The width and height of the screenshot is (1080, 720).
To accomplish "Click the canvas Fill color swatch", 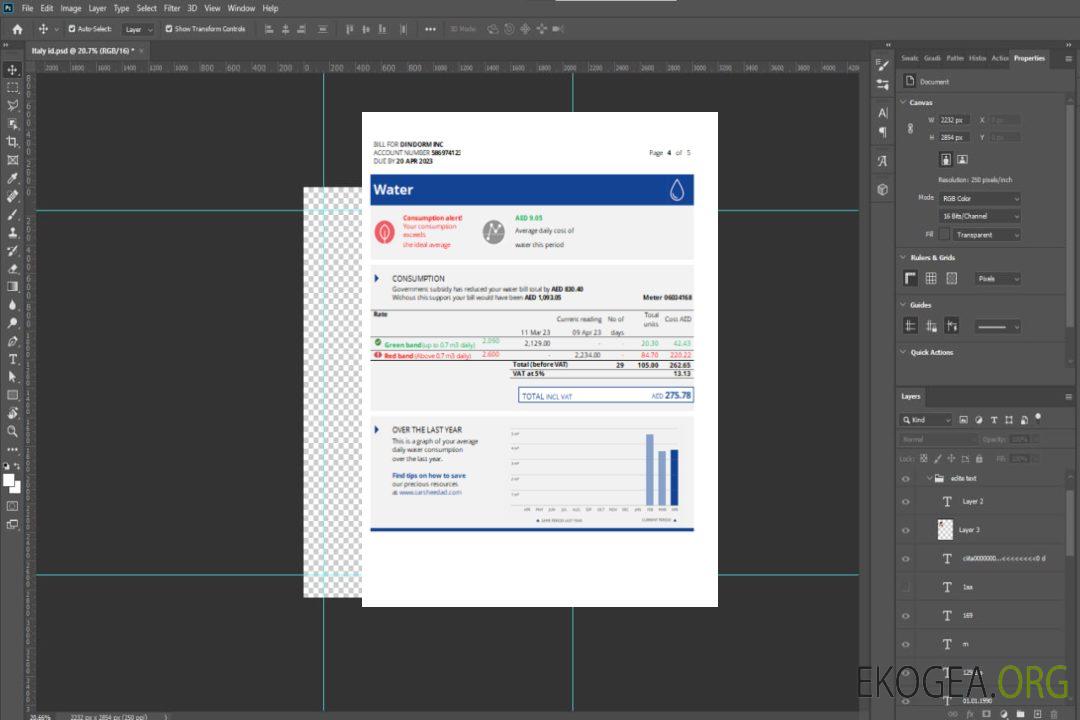I will coord(944,234).
